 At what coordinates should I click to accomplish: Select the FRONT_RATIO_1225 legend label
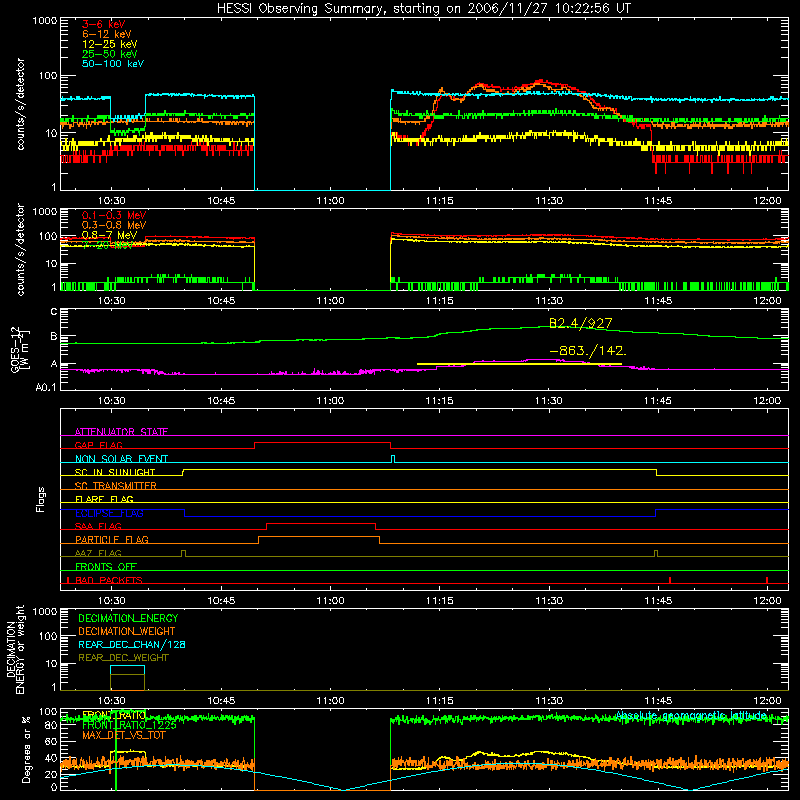(129, 725)
